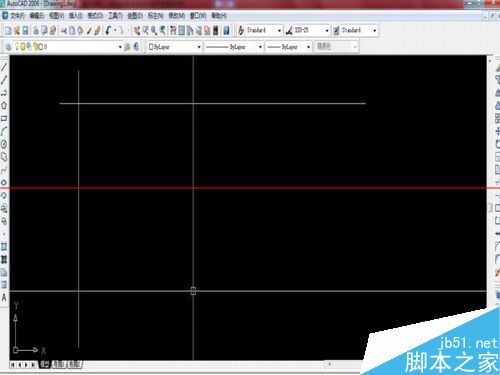Activate the Pan realtime hand icon

137,31
